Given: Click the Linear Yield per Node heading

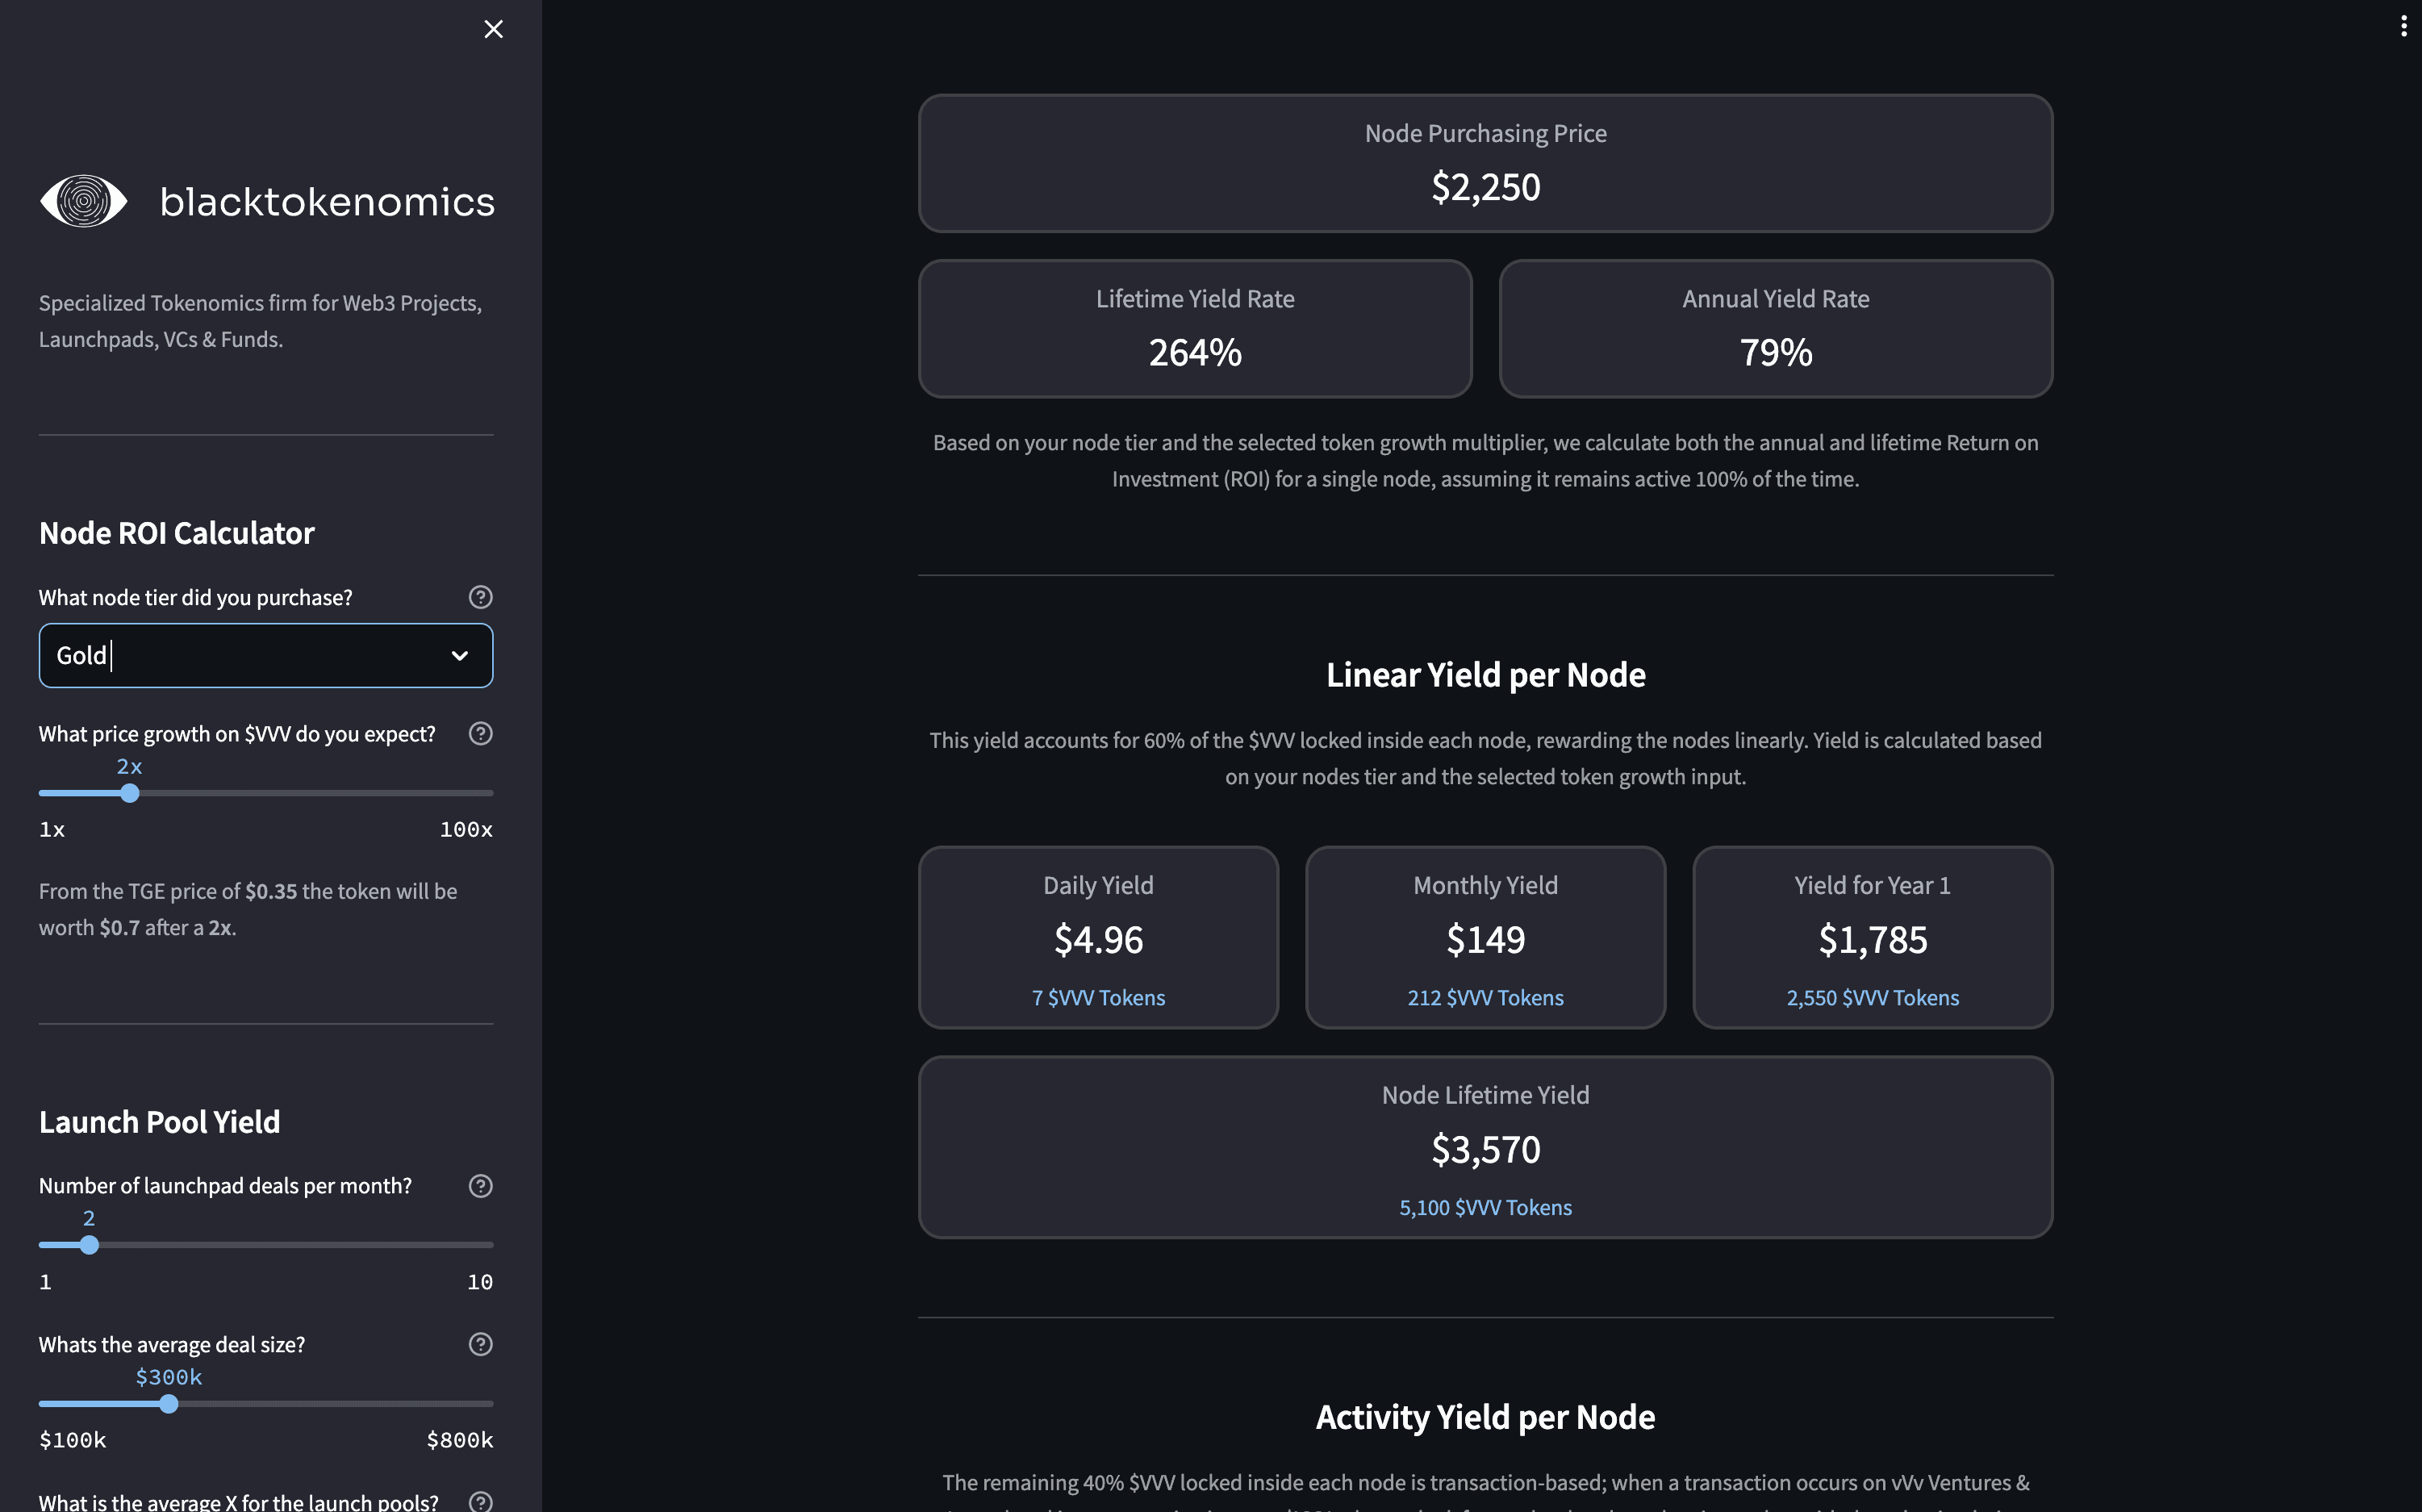Looking at the screenshot, I should pyautogui.click(x=1485, y=675).
